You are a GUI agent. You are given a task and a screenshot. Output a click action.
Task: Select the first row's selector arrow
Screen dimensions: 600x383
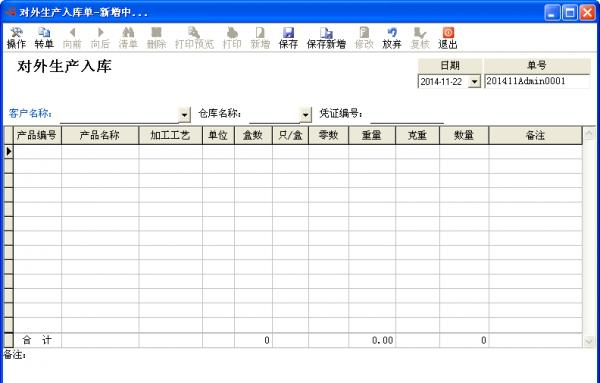pos(8,152)
